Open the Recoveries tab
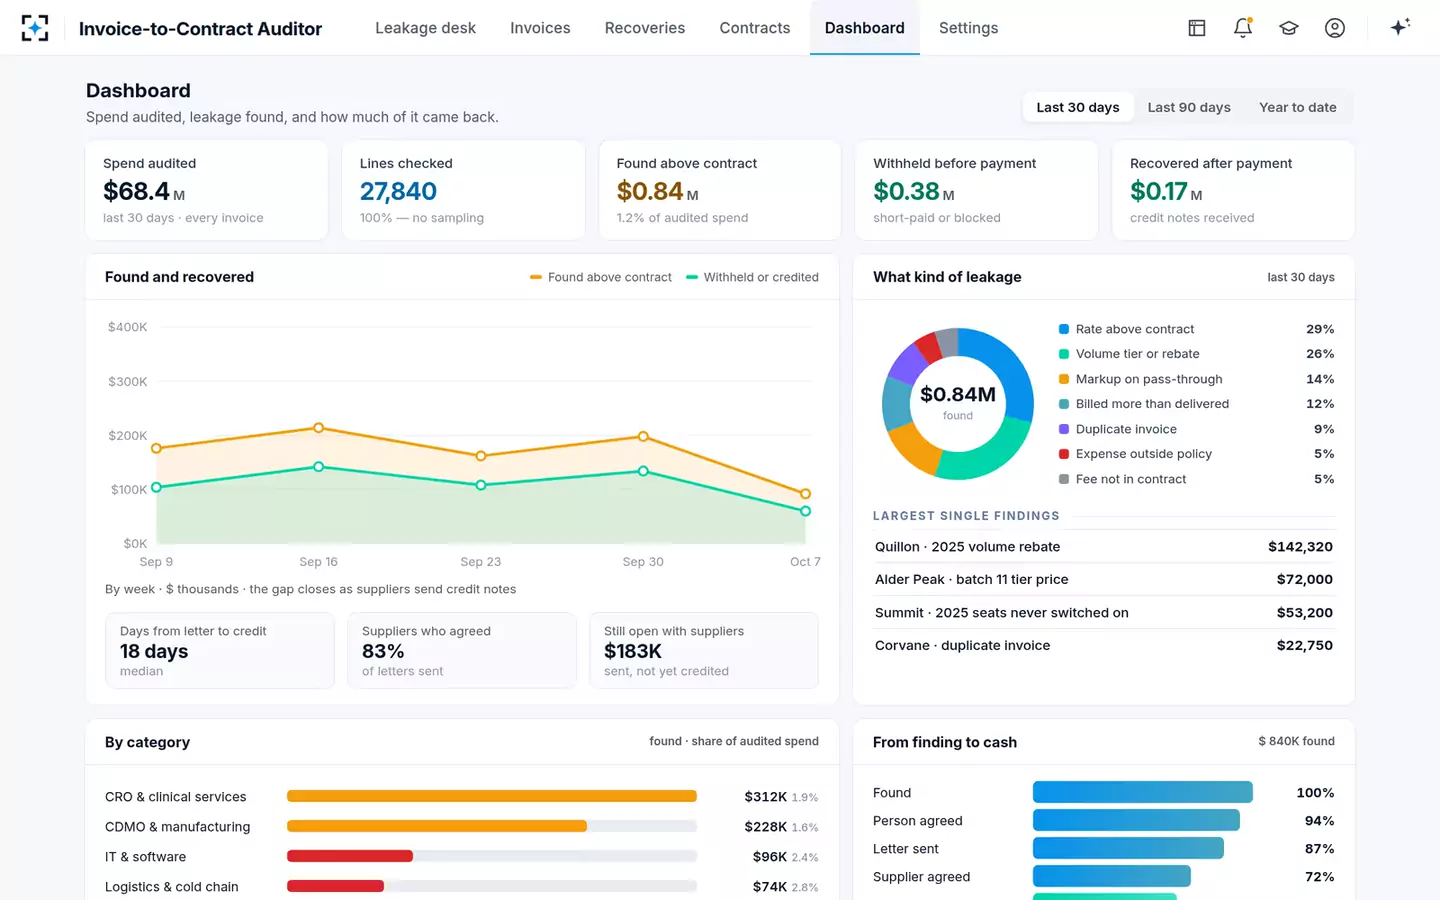The image size is (1440, 900). 645,28
